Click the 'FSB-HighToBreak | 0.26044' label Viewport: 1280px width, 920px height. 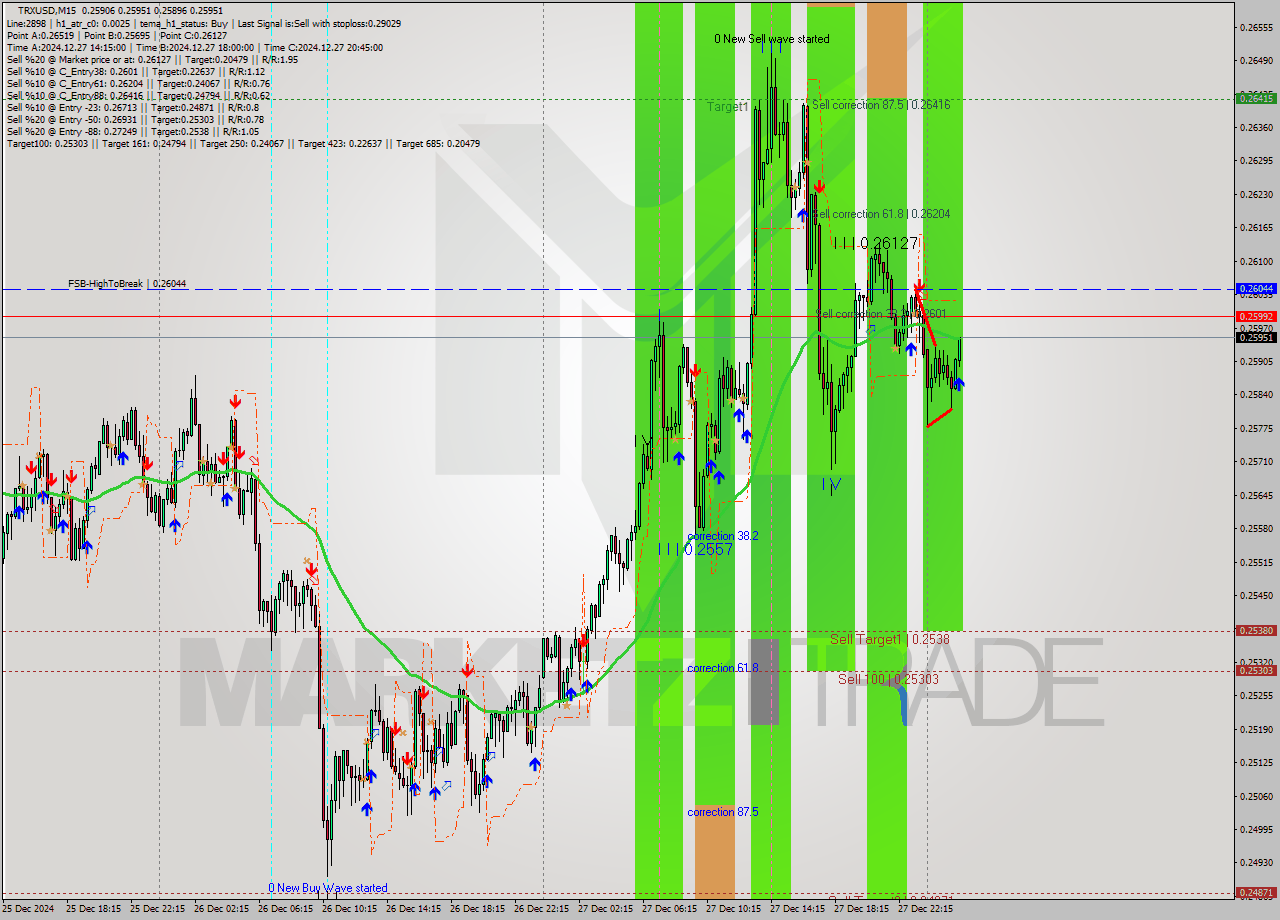127,284
